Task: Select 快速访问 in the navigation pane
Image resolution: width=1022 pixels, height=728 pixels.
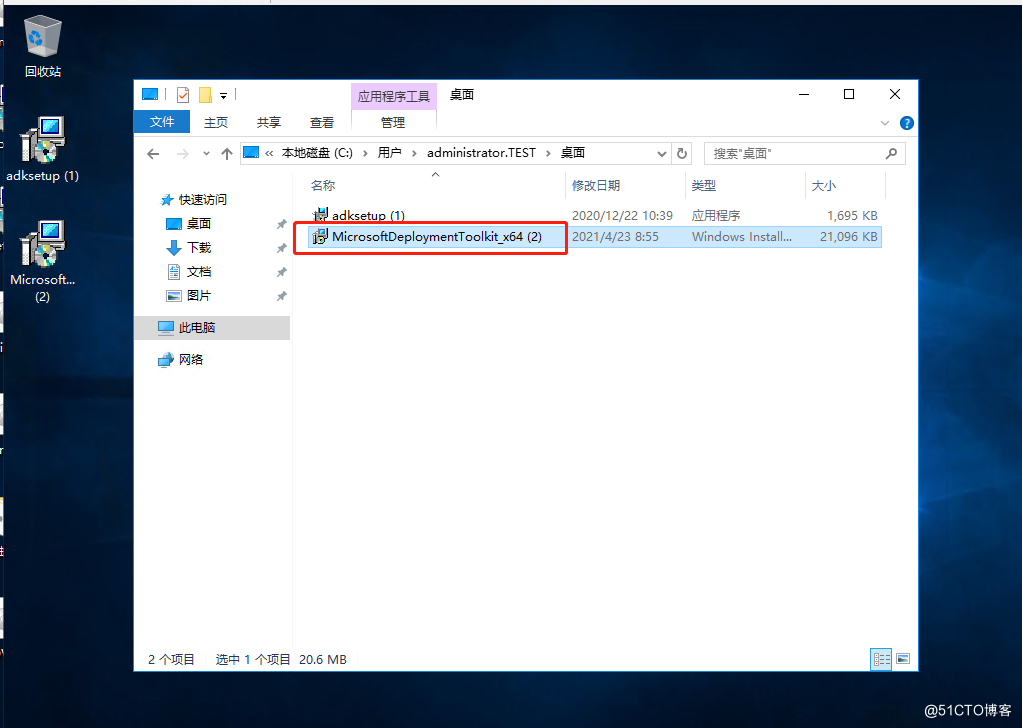Action: 203,199
